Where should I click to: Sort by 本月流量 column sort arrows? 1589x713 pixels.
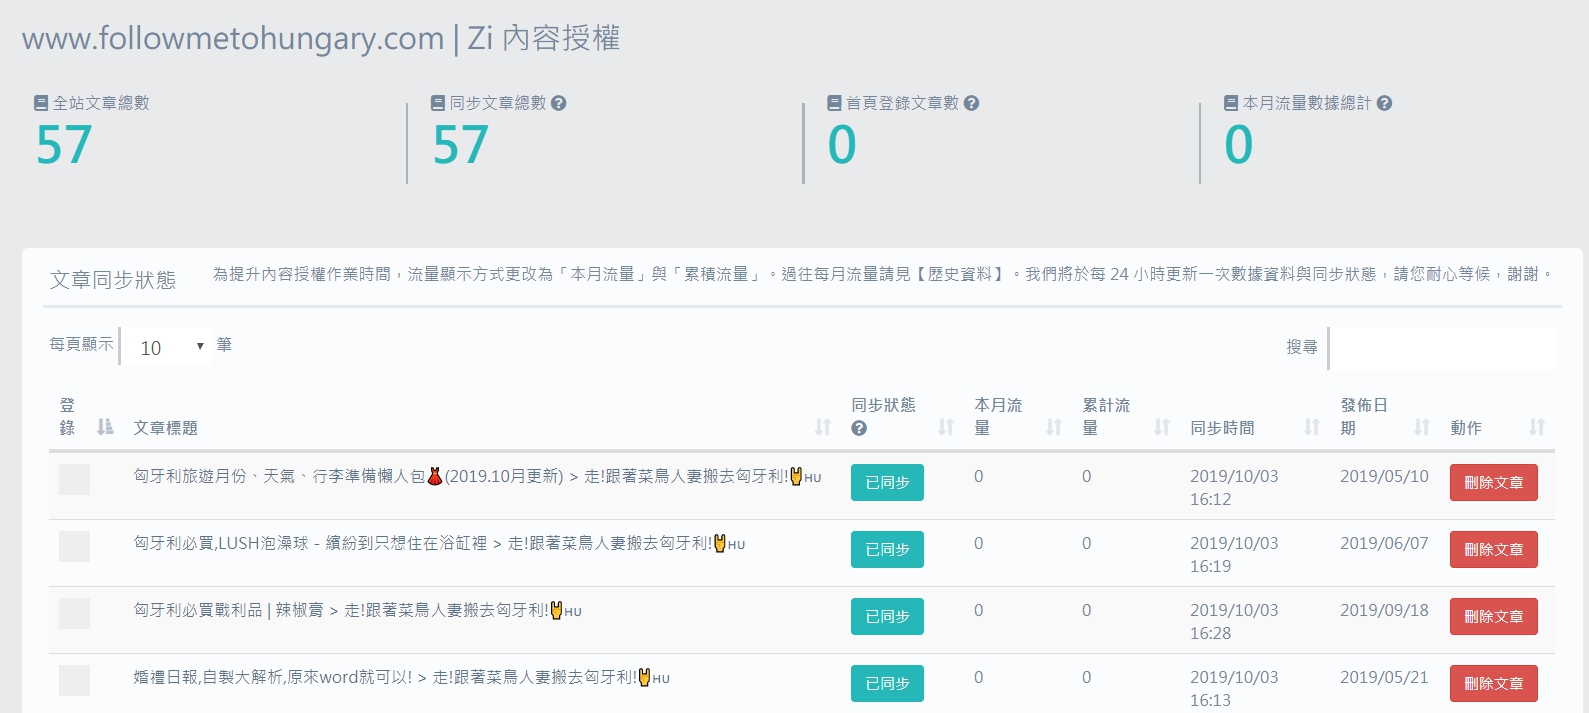tap(1054, 427)
